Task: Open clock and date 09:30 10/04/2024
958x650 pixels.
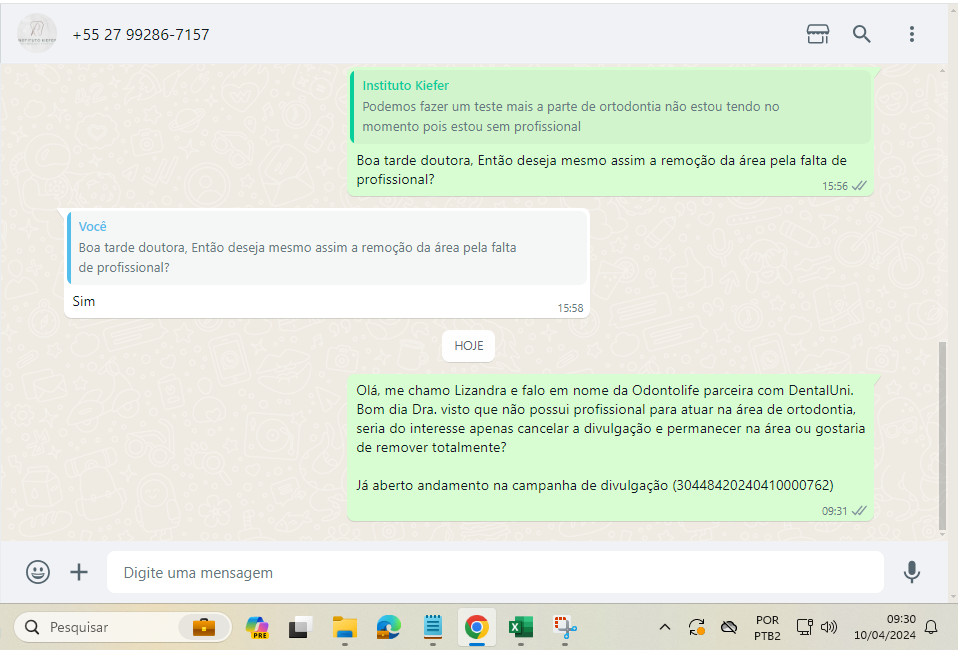Action: click(885, 627)
